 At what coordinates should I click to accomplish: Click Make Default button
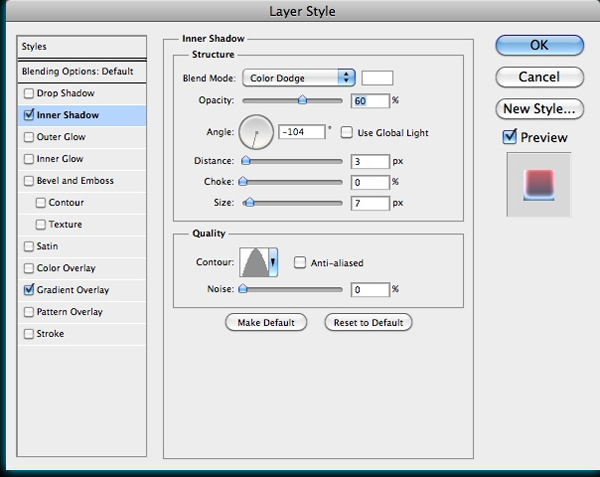click(265, 322)
